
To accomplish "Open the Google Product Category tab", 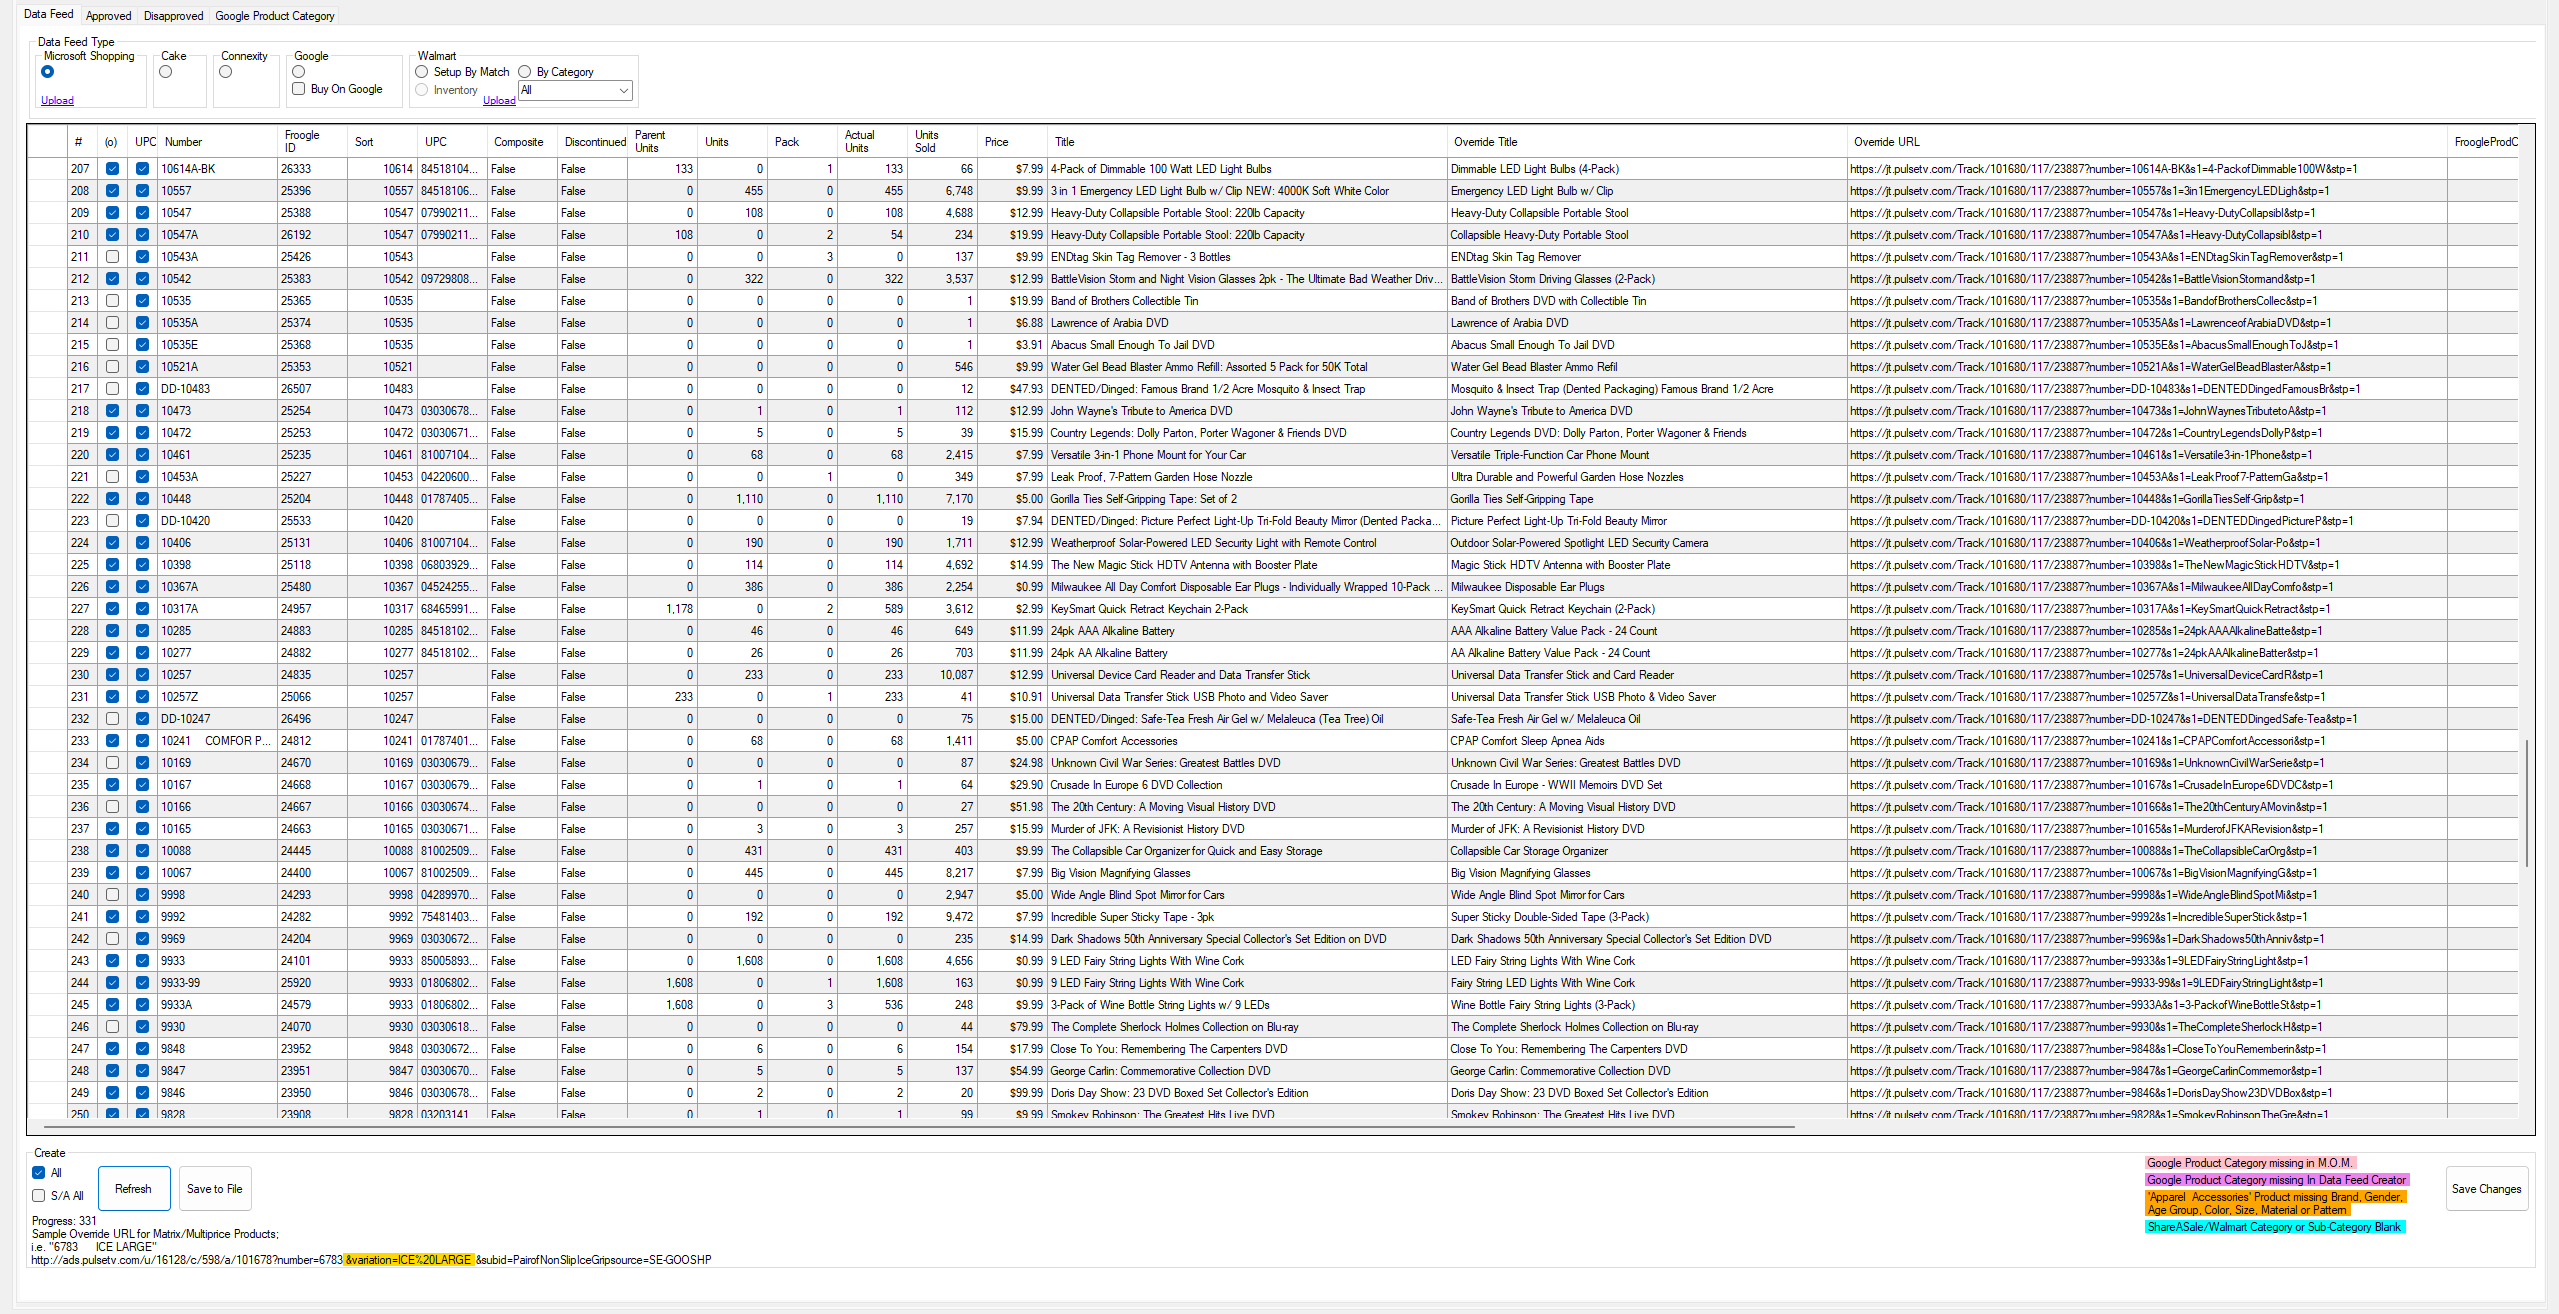I will point(275,16).
